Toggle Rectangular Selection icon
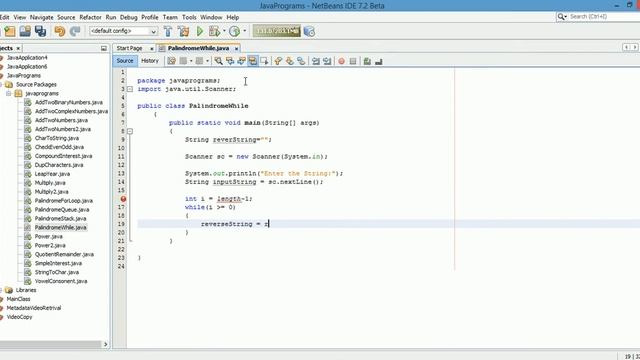The image size is (640, 360). tap(264, 61)
